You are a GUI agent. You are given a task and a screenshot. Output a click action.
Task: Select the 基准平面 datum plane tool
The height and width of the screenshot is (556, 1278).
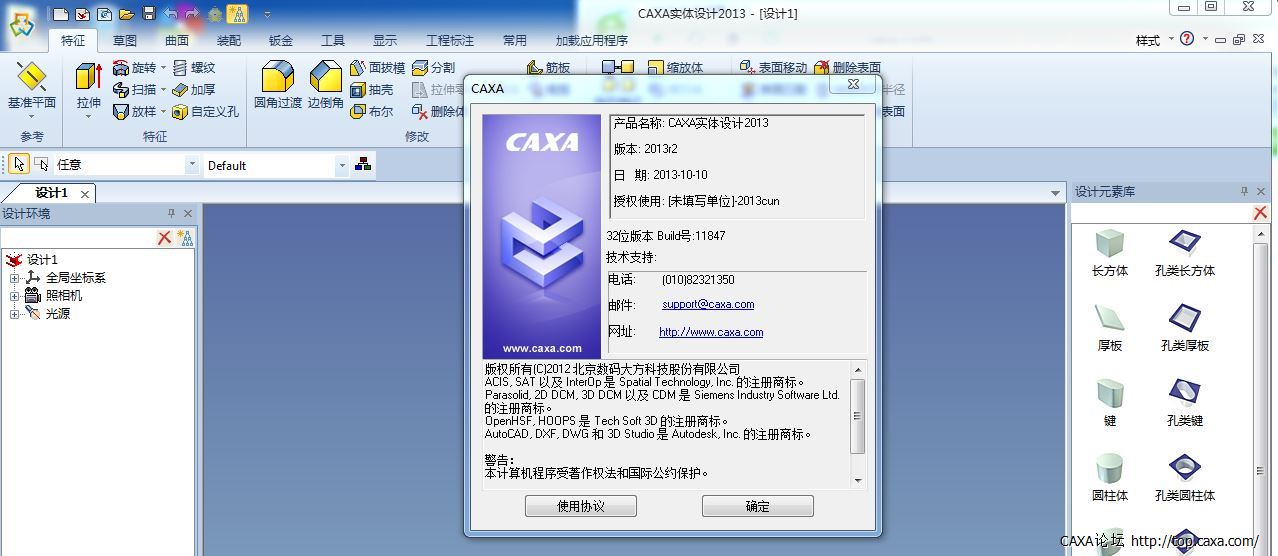click(x=32, y=86)
